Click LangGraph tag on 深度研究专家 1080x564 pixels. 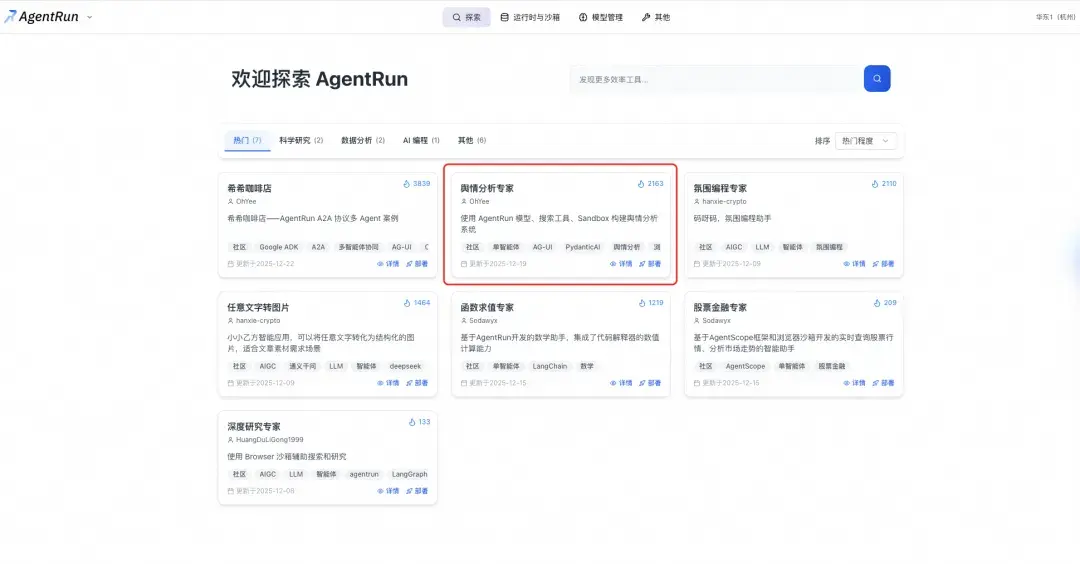tap(410, 474)
